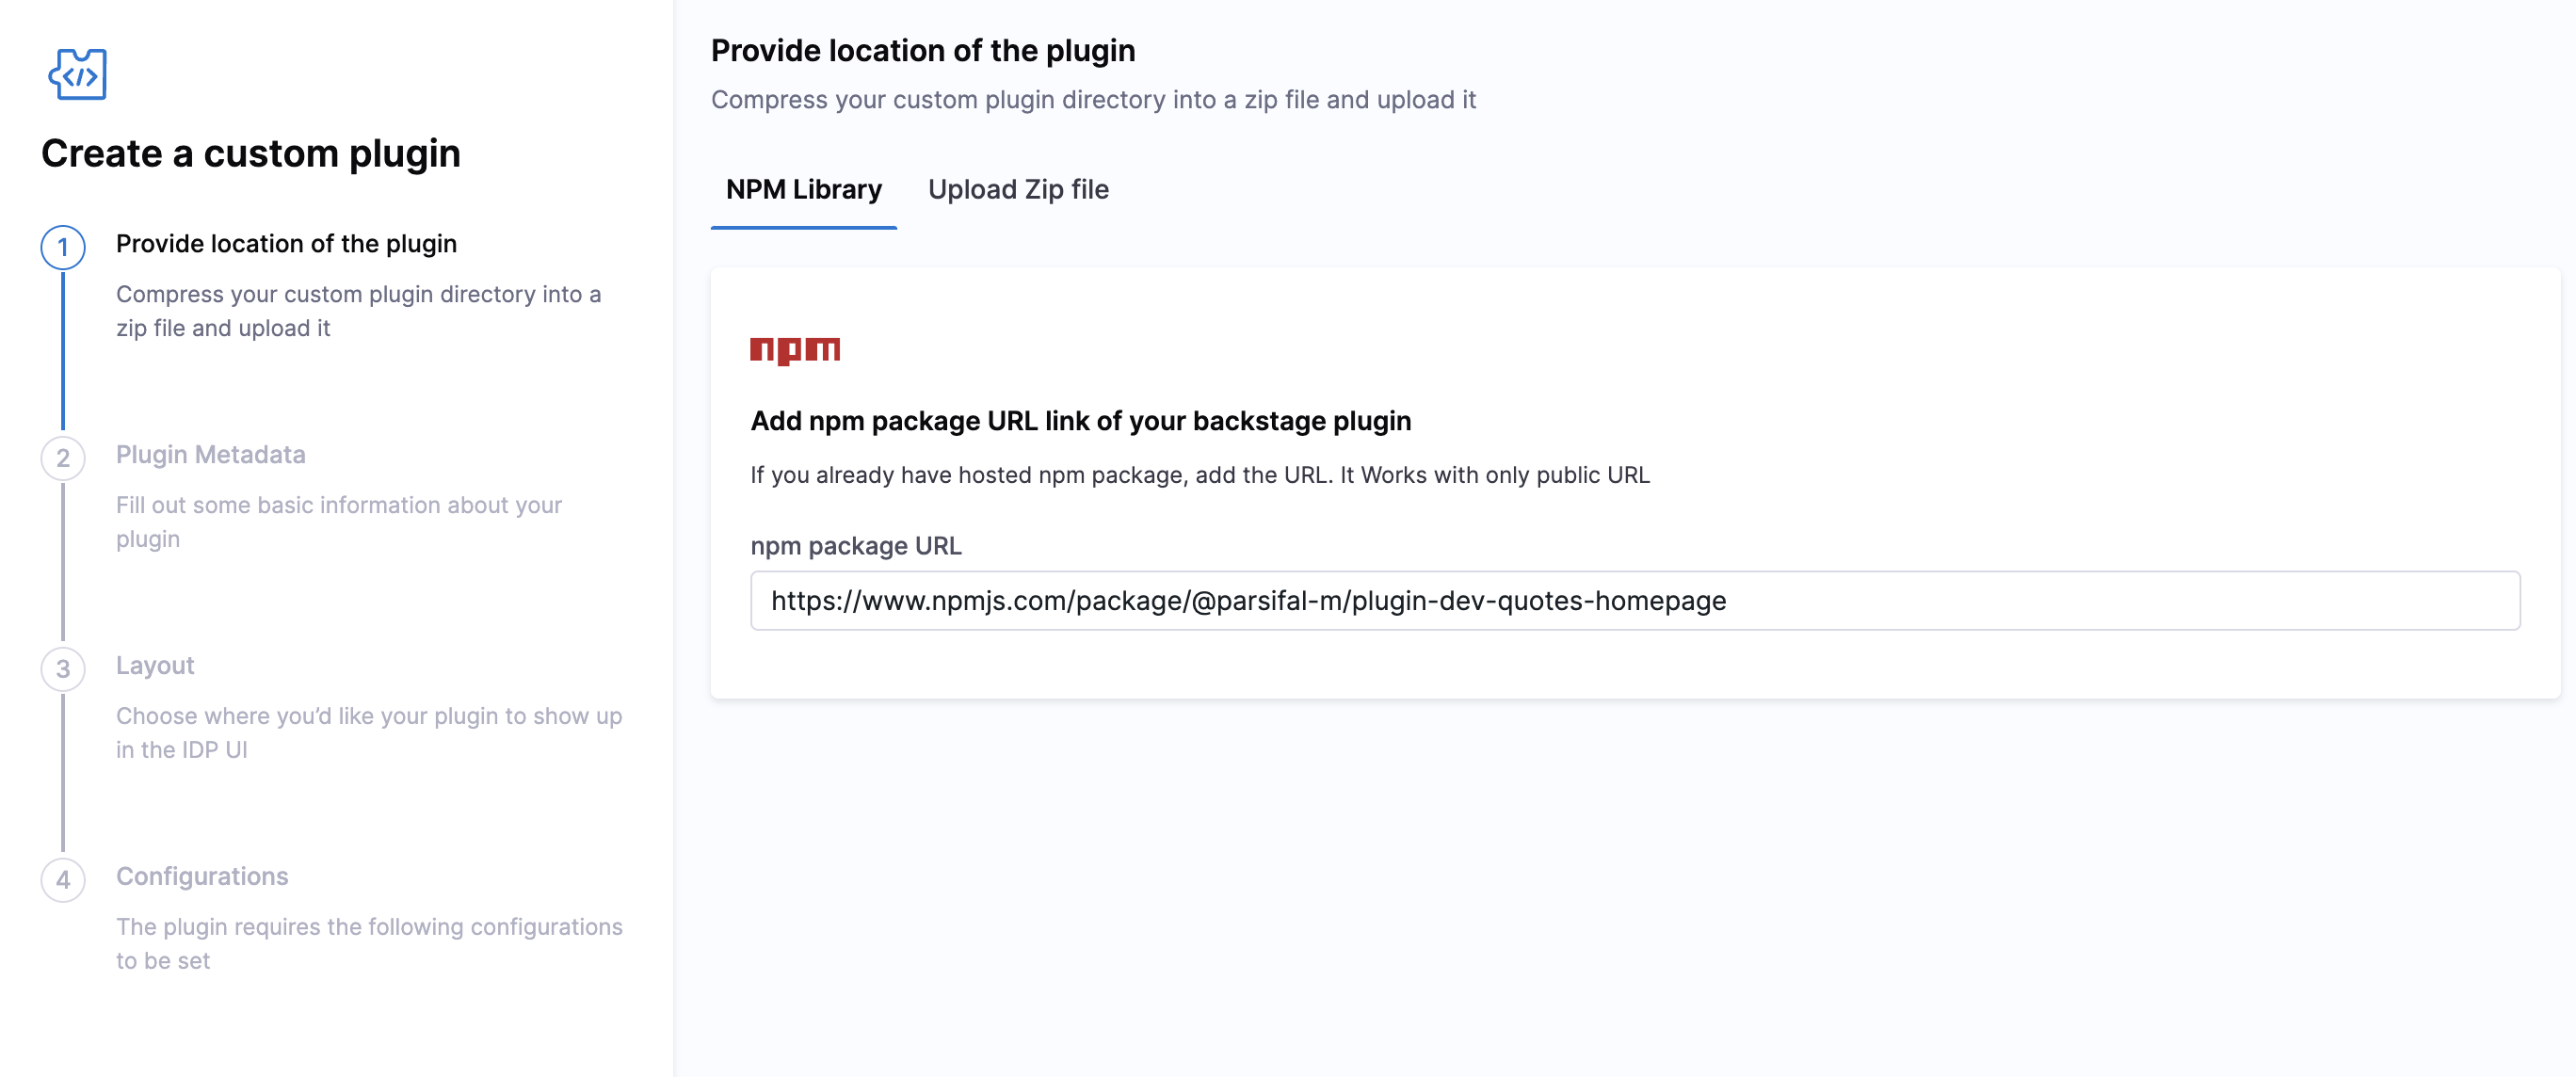Select step 1 circle icon
2576x1077 pixels.
[x=63, y=247]
